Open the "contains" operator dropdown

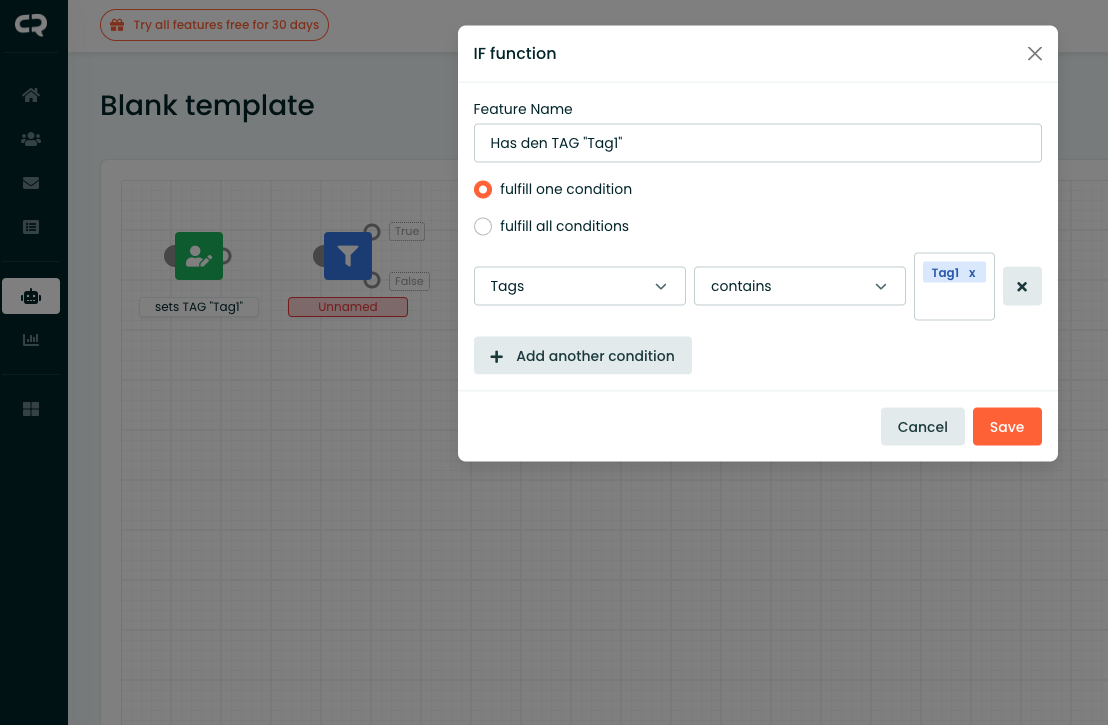[x=799, y=286]
